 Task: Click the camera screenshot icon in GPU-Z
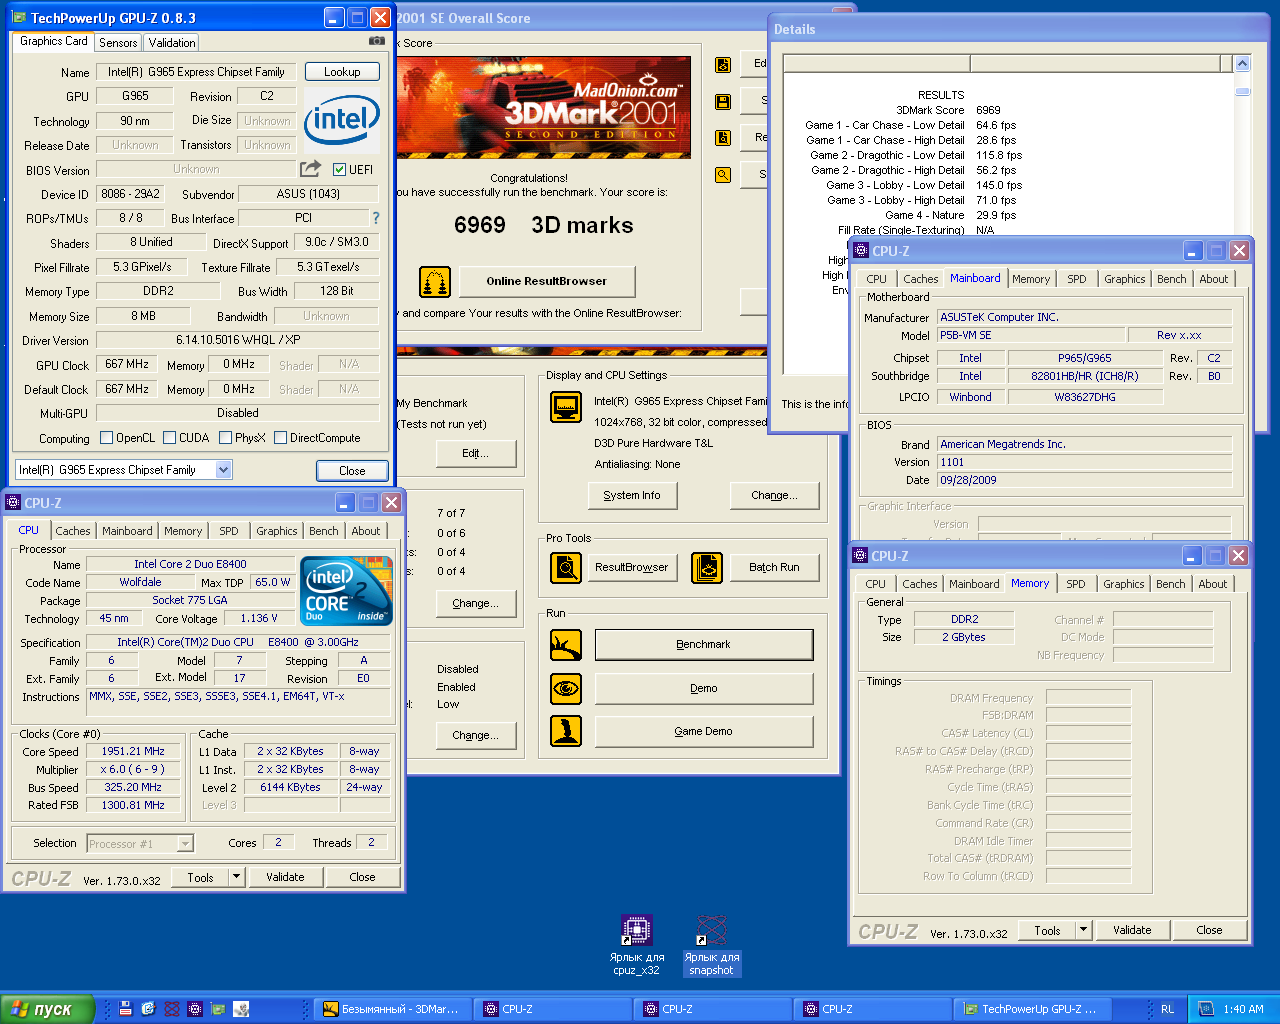pos(376,41)
